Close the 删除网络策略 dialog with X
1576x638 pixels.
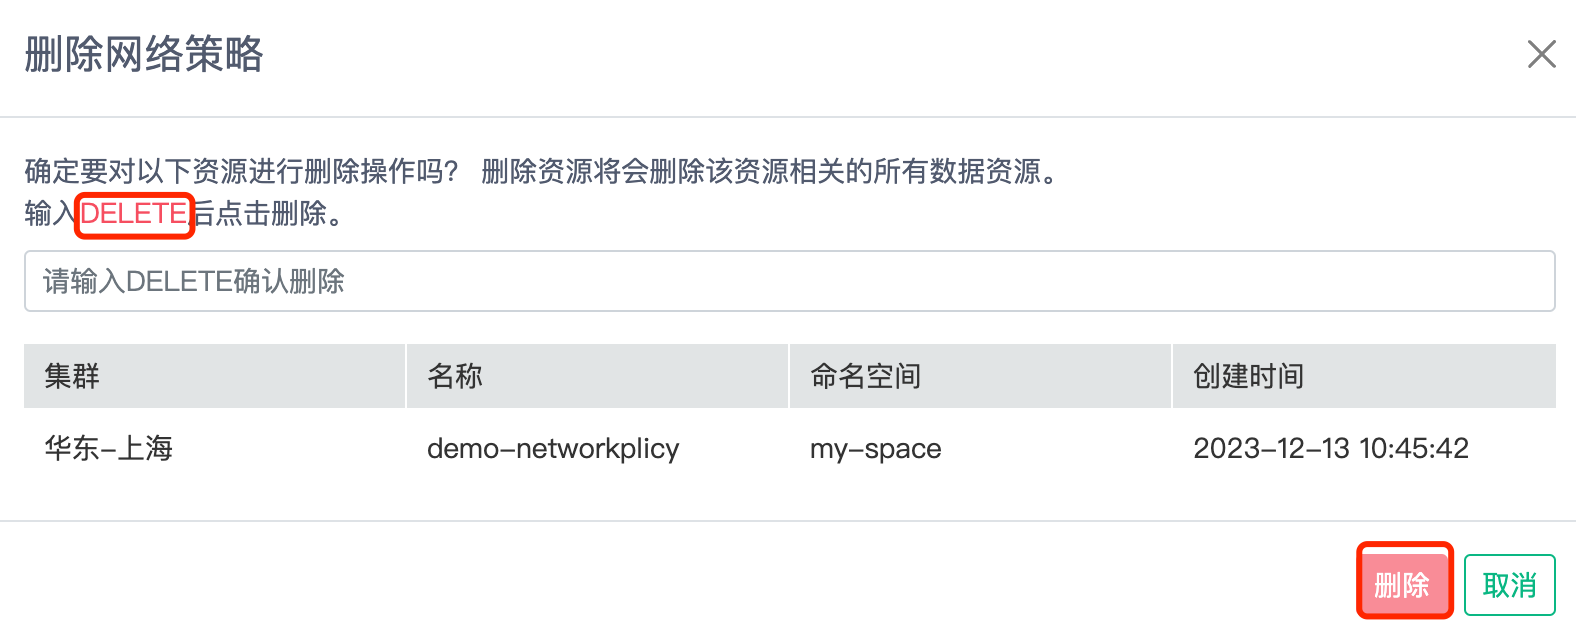pos(1541,54)
